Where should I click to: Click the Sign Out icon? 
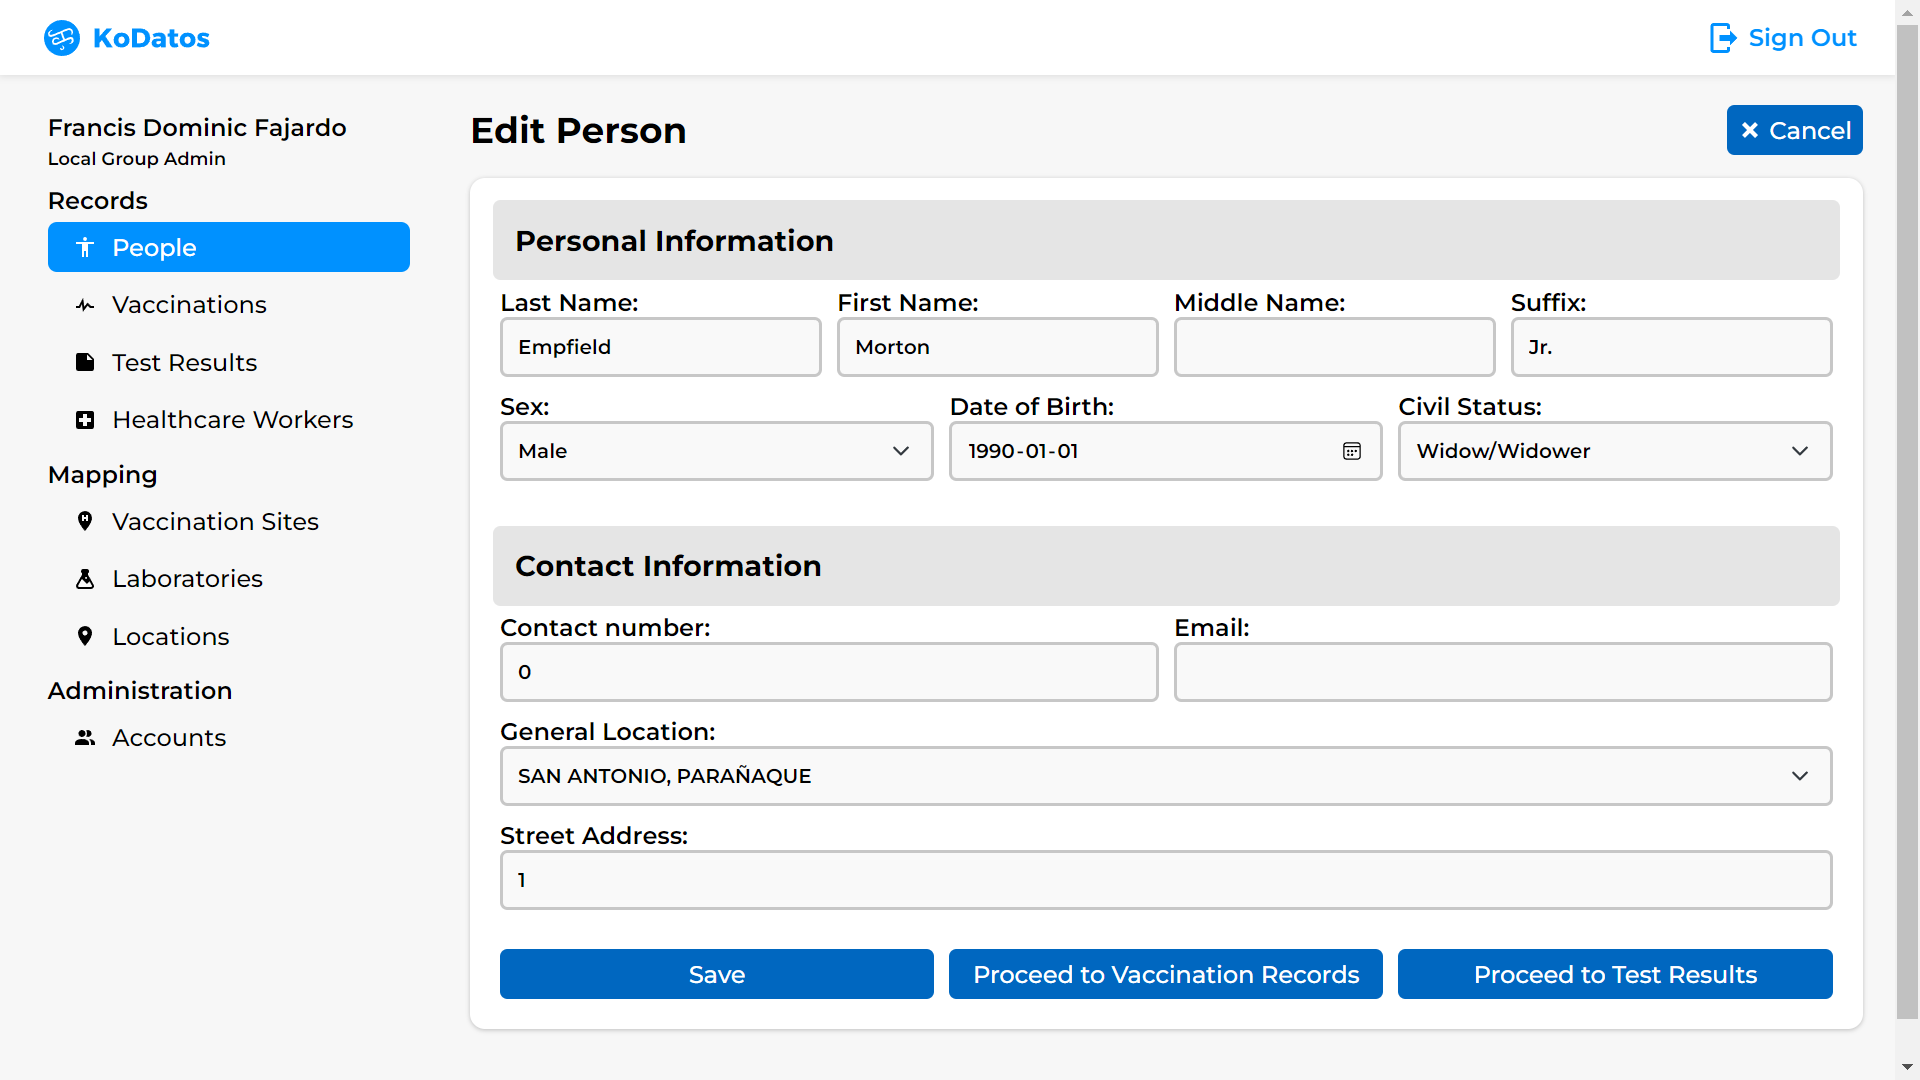click(1722, 38)
